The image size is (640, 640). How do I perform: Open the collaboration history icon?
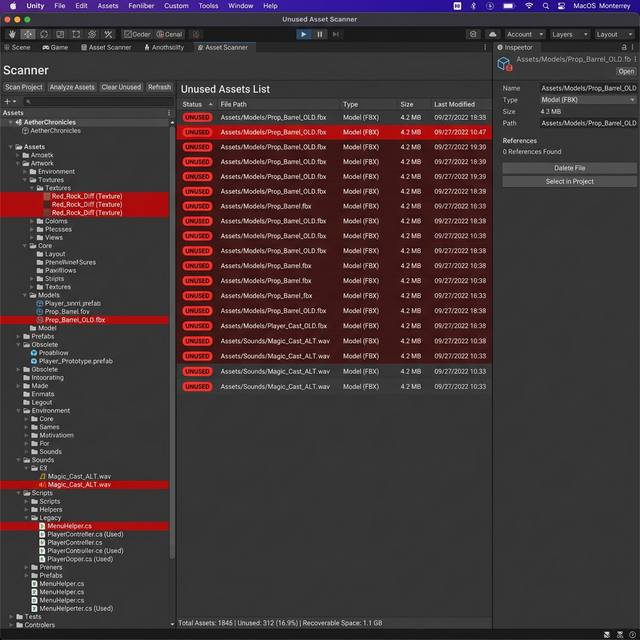click(473, 34)
